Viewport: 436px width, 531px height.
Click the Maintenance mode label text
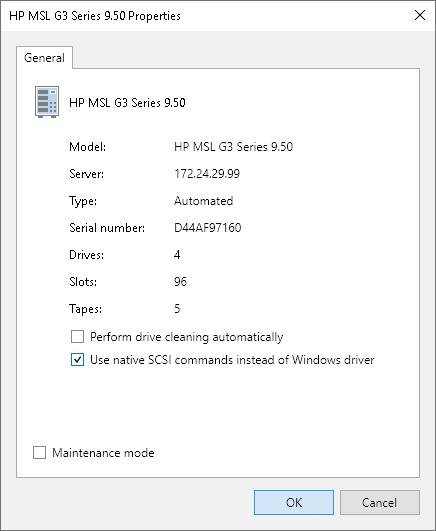pos(103,453)
